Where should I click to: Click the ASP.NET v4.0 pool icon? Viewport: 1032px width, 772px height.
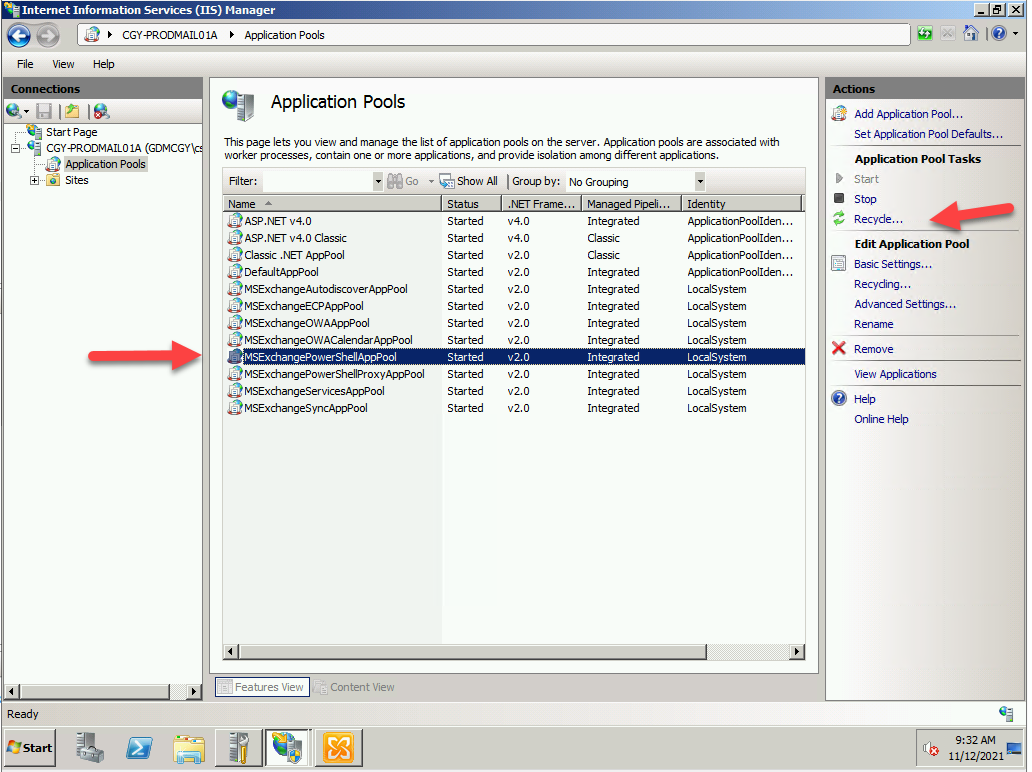point(234,220)
